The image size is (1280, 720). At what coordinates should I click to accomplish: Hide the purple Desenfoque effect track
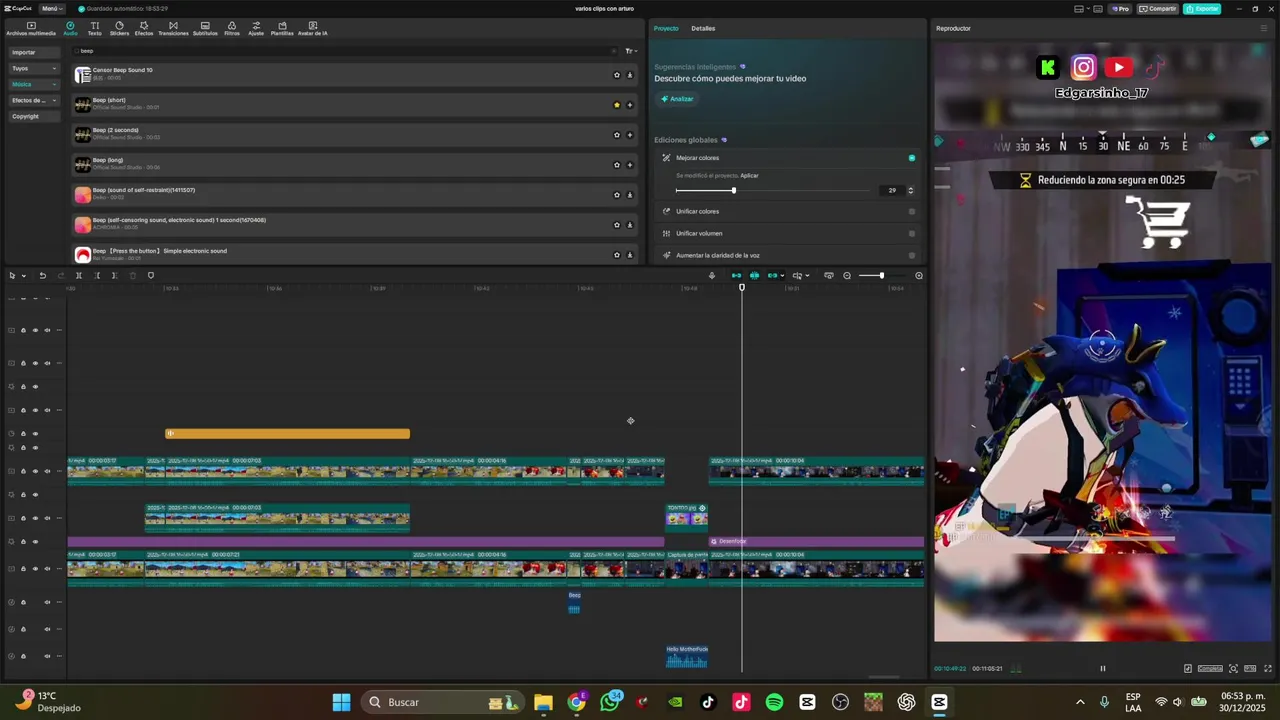point(35,542)
